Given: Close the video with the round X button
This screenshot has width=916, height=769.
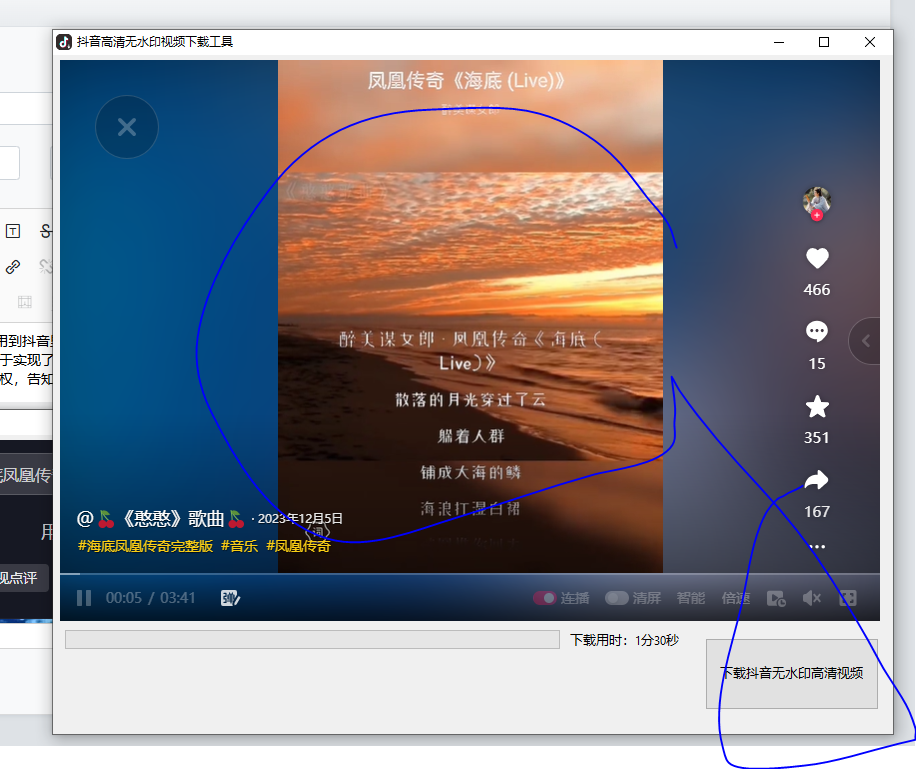Looking at the screenshot, I should (x=127, y=127).
